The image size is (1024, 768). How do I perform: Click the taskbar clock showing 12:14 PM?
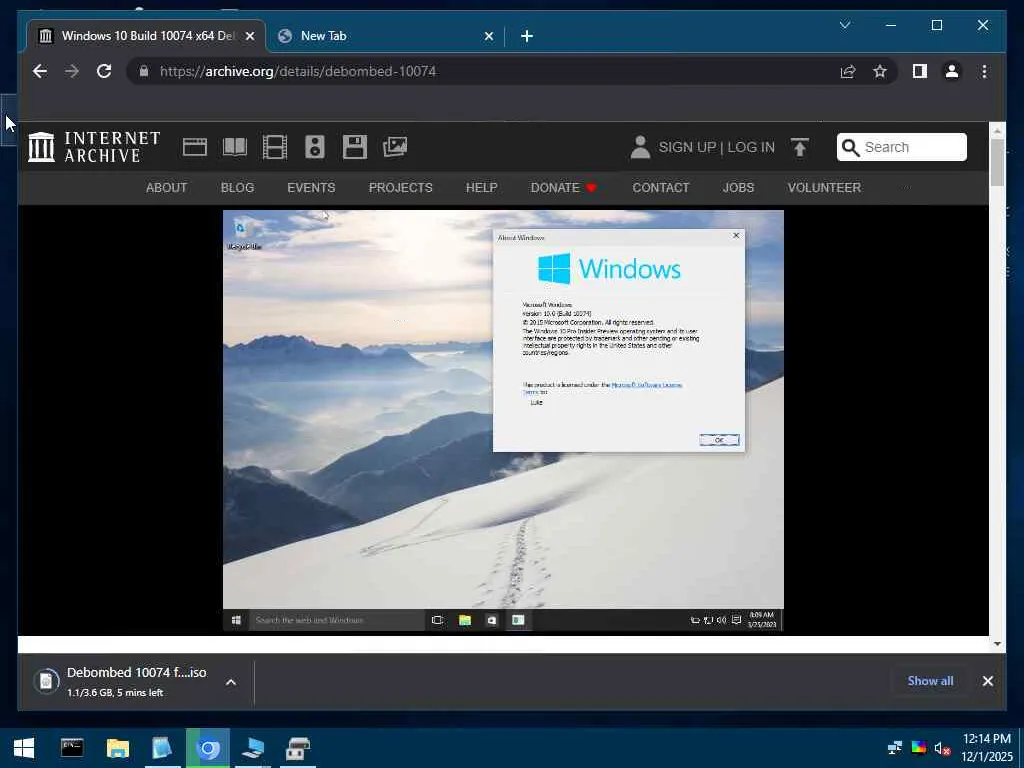click(987, 748)
